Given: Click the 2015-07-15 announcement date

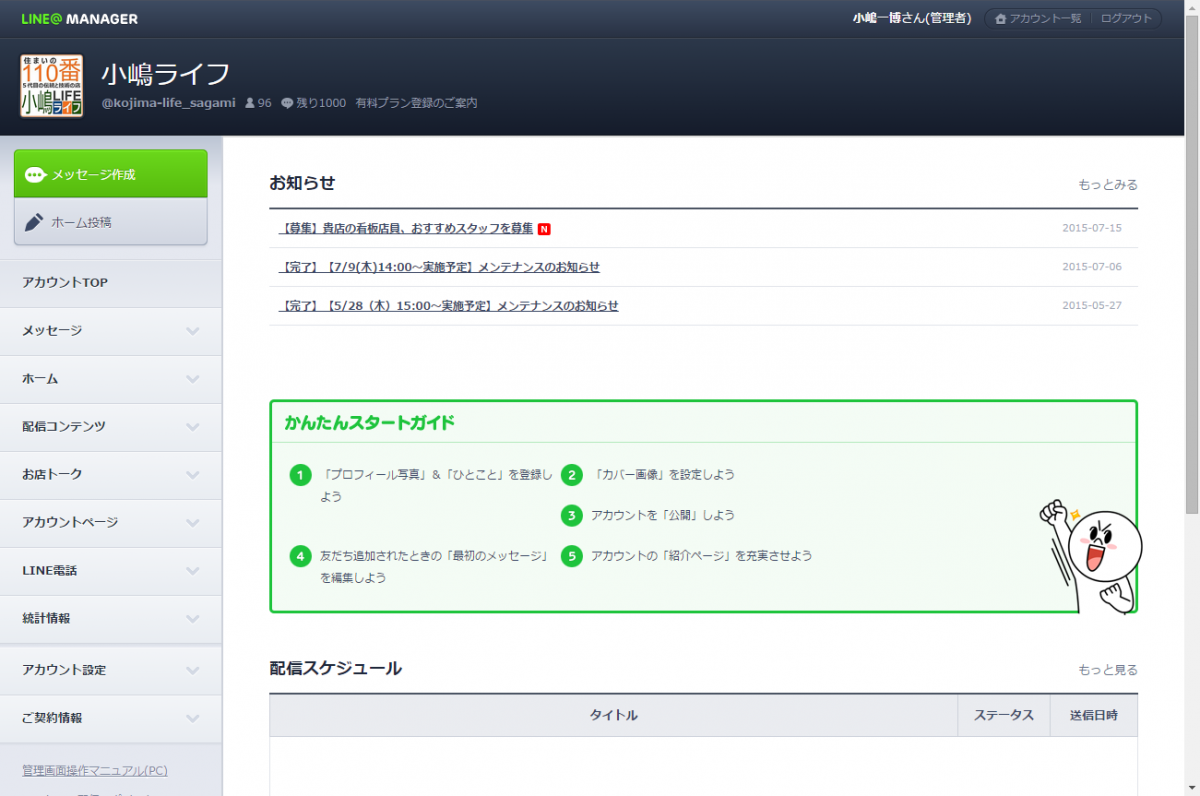Looking at the screenshot, I should point(1092,228).
